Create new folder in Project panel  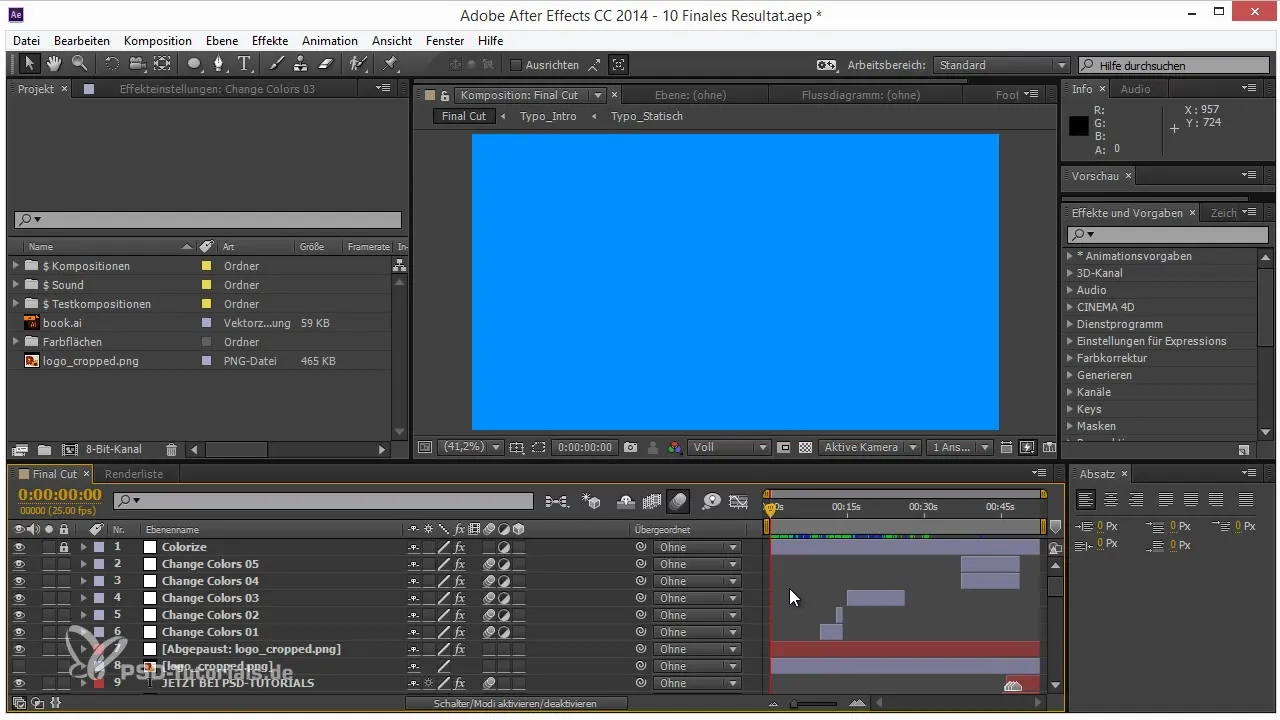coord(45,450)
